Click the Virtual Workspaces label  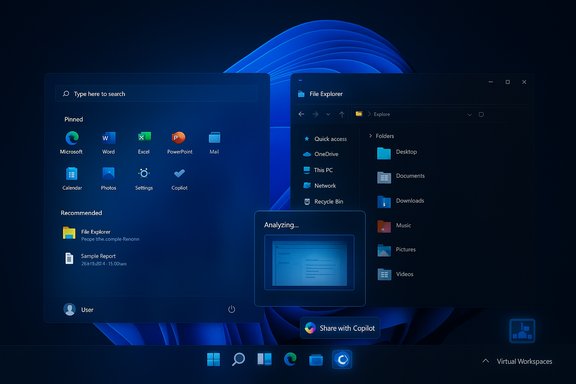[524, 362]
